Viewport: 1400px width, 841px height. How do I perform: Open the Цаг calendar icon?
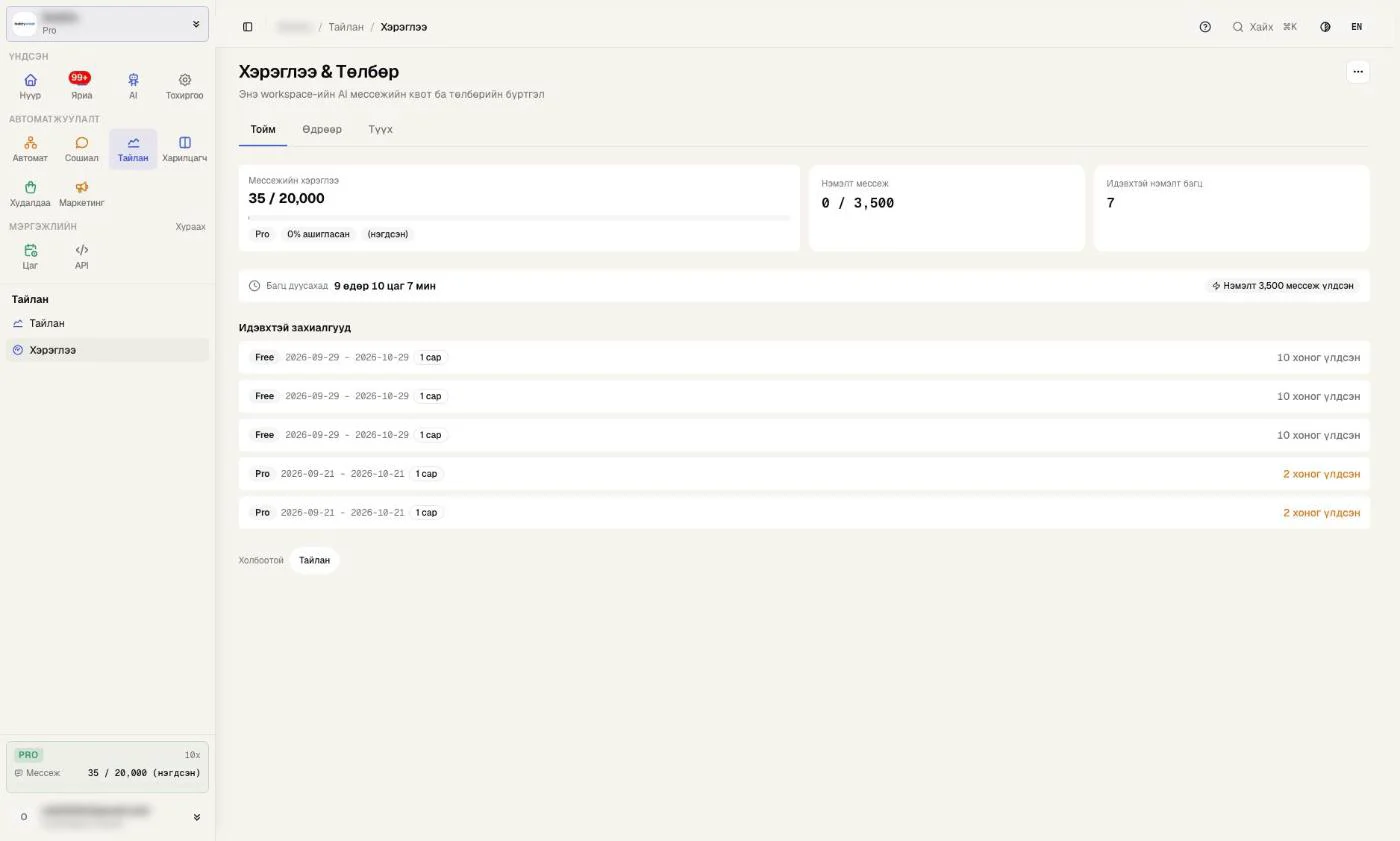(30, 257)
